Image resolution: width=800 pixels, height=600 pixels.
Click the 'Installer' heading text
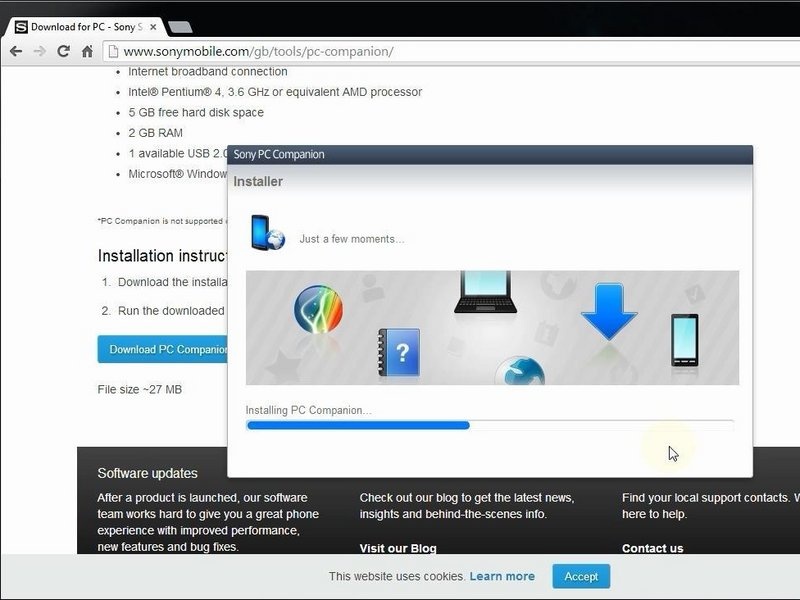point(258,182)
